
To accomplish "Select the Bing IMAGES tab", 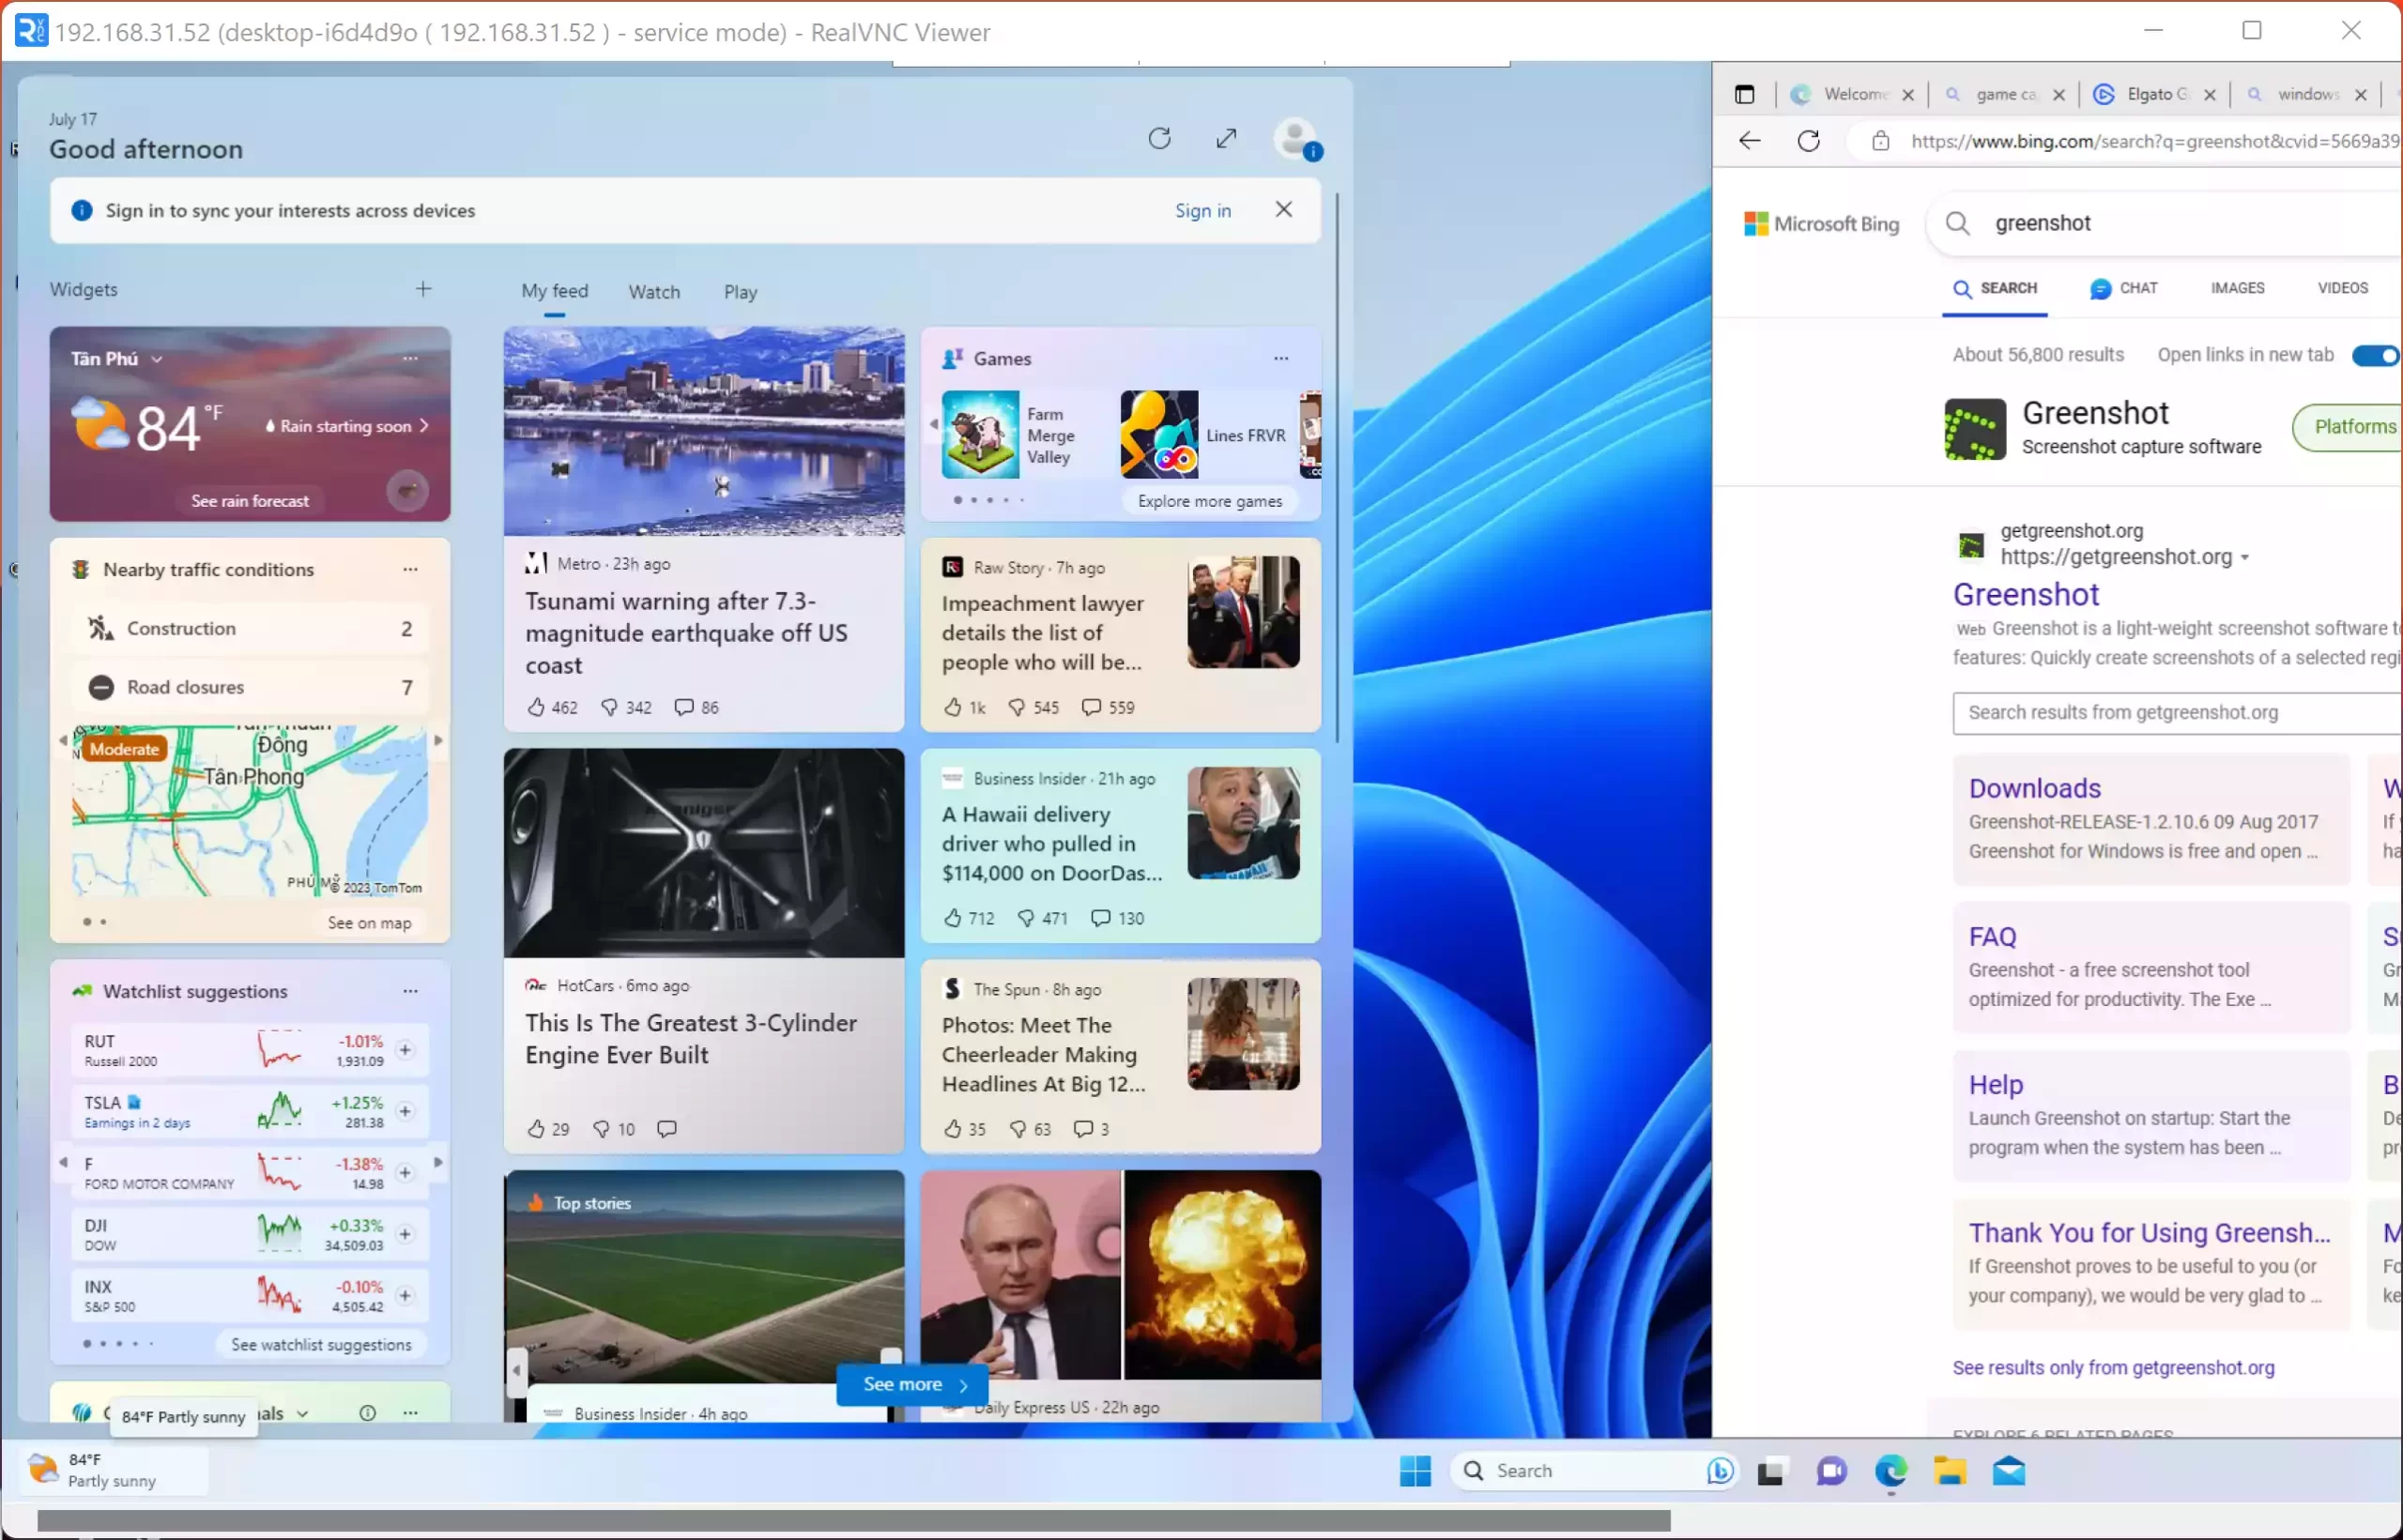I will coord(2238,288).
